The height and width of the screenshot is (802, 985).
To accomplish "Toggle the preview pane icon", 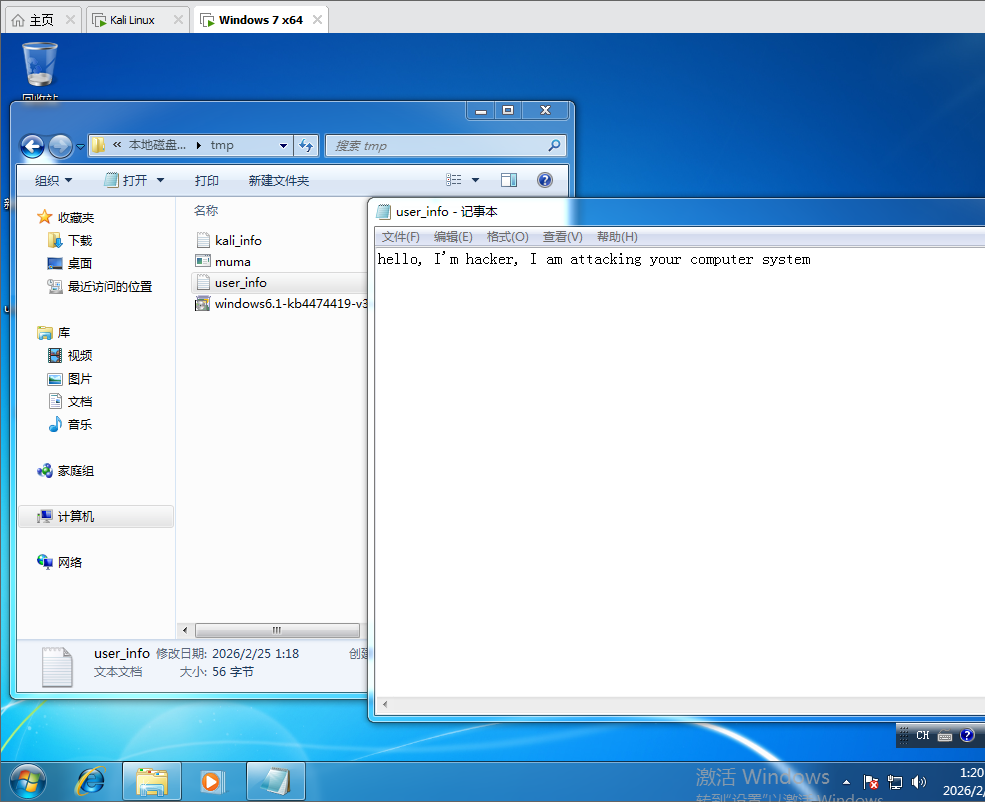I will [x=509, y=180].
